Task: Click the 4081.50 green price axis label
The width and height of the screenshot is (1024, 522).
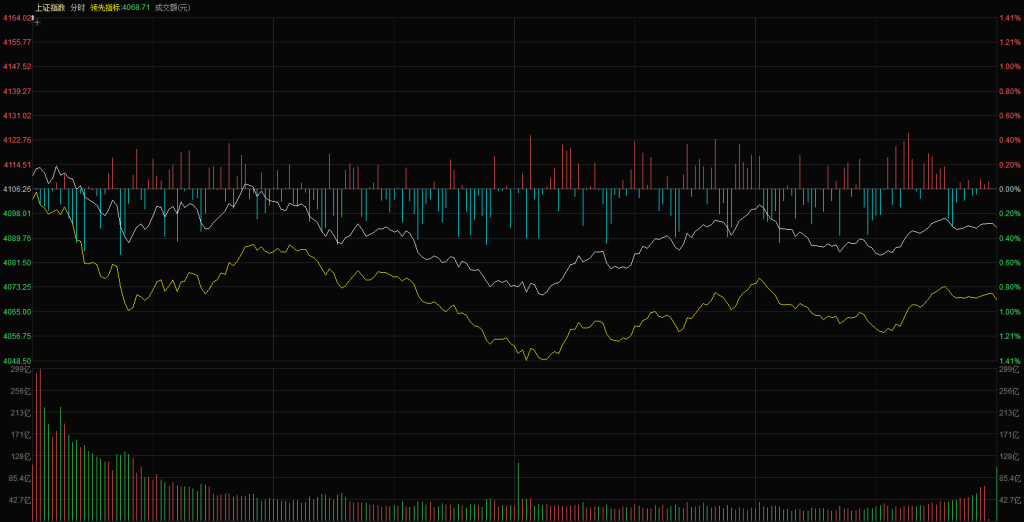Action: (17, 263)
